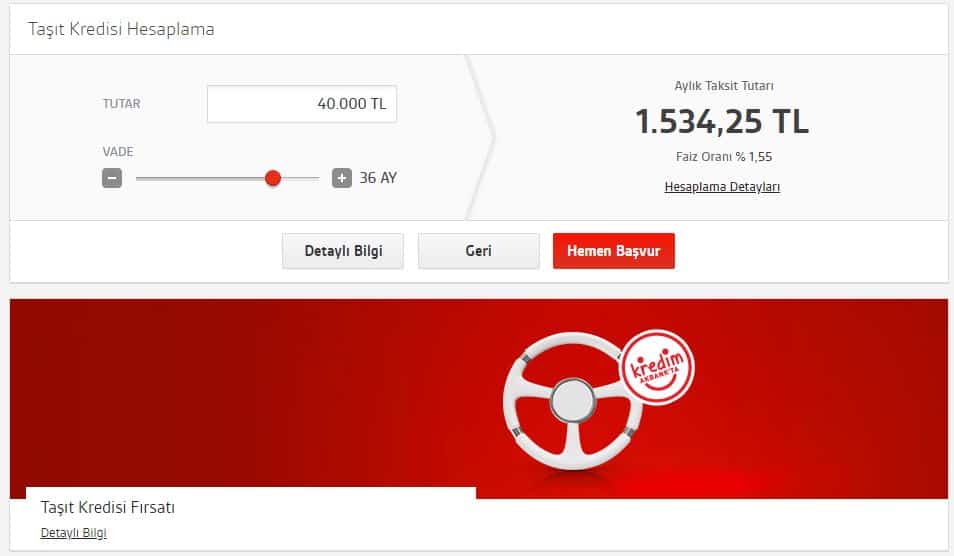Focus the Tutar amount input field
The height and width of the screenshot is (556, 954).
(x=301, y=104)
